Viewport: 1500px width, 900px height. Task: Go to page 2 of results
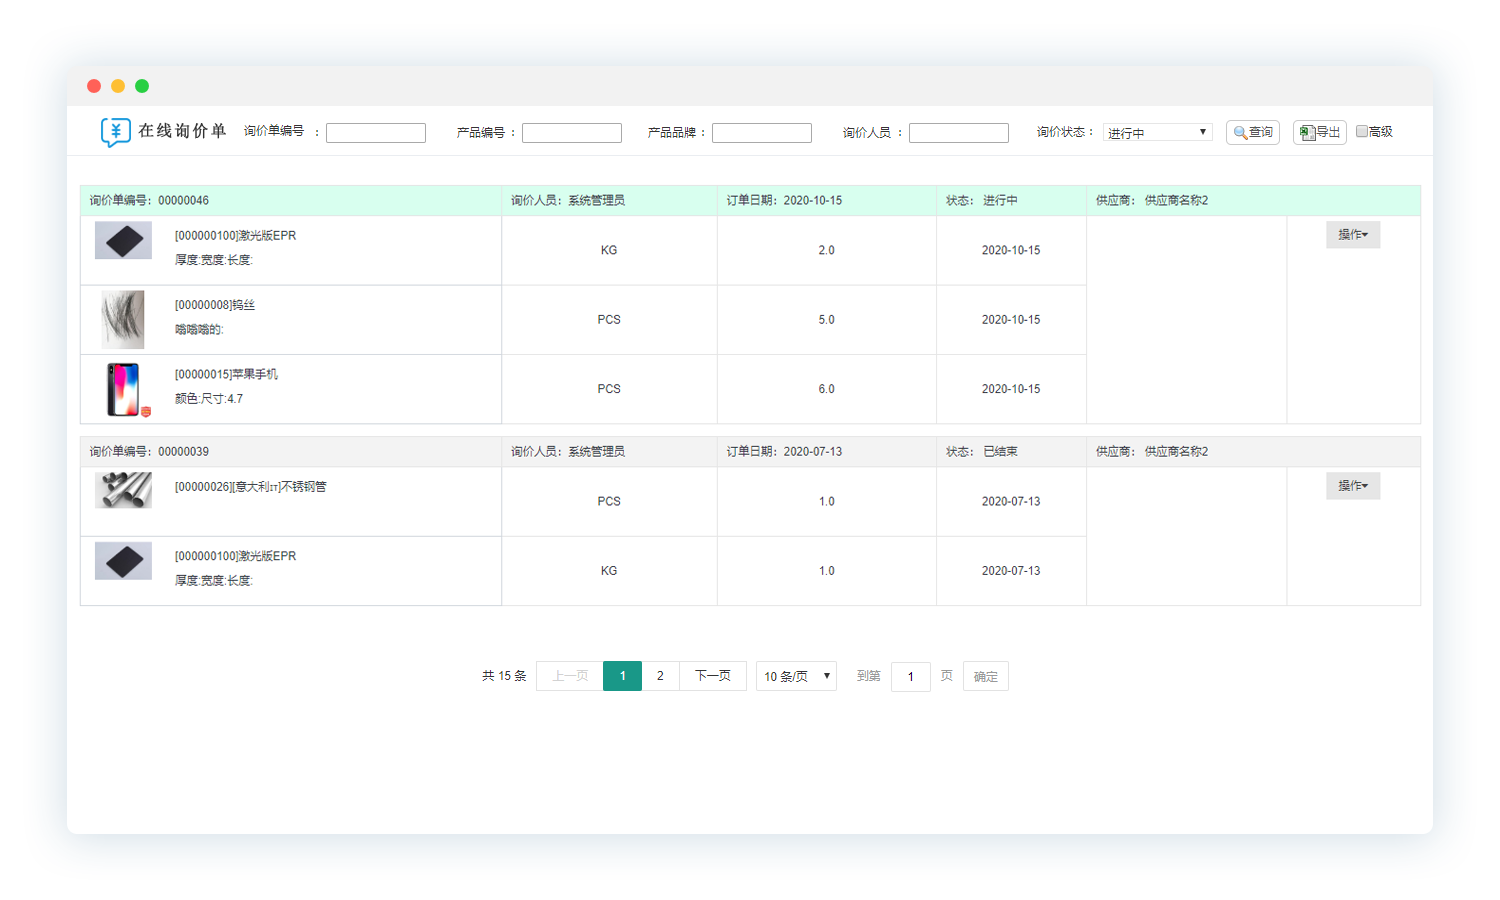660,676
